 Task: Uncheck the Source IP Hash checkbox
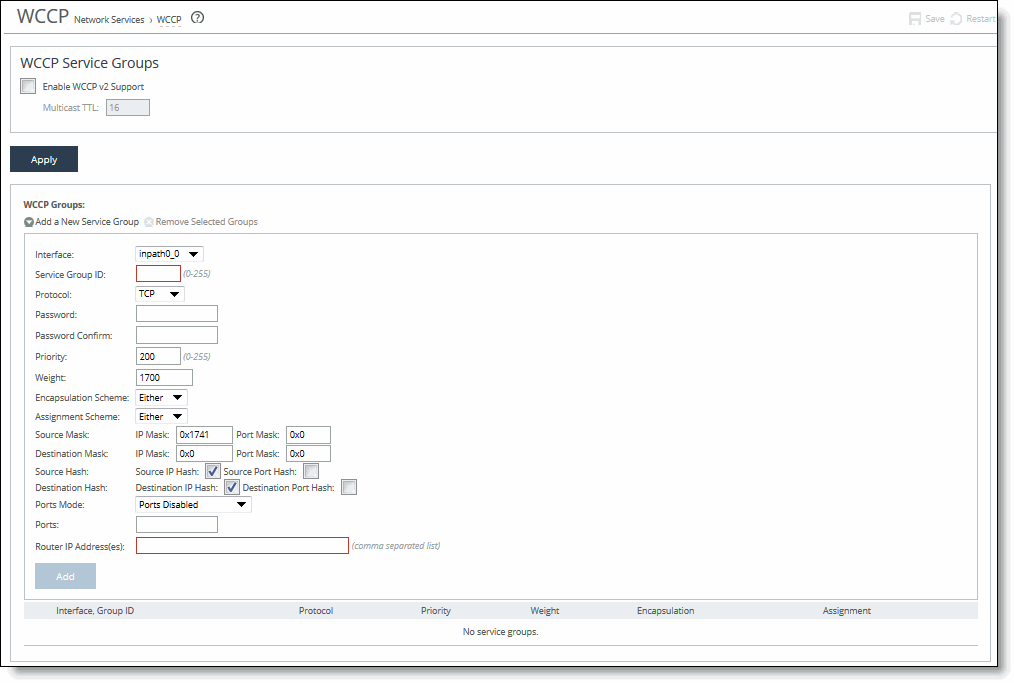click(x=212, y=470)
